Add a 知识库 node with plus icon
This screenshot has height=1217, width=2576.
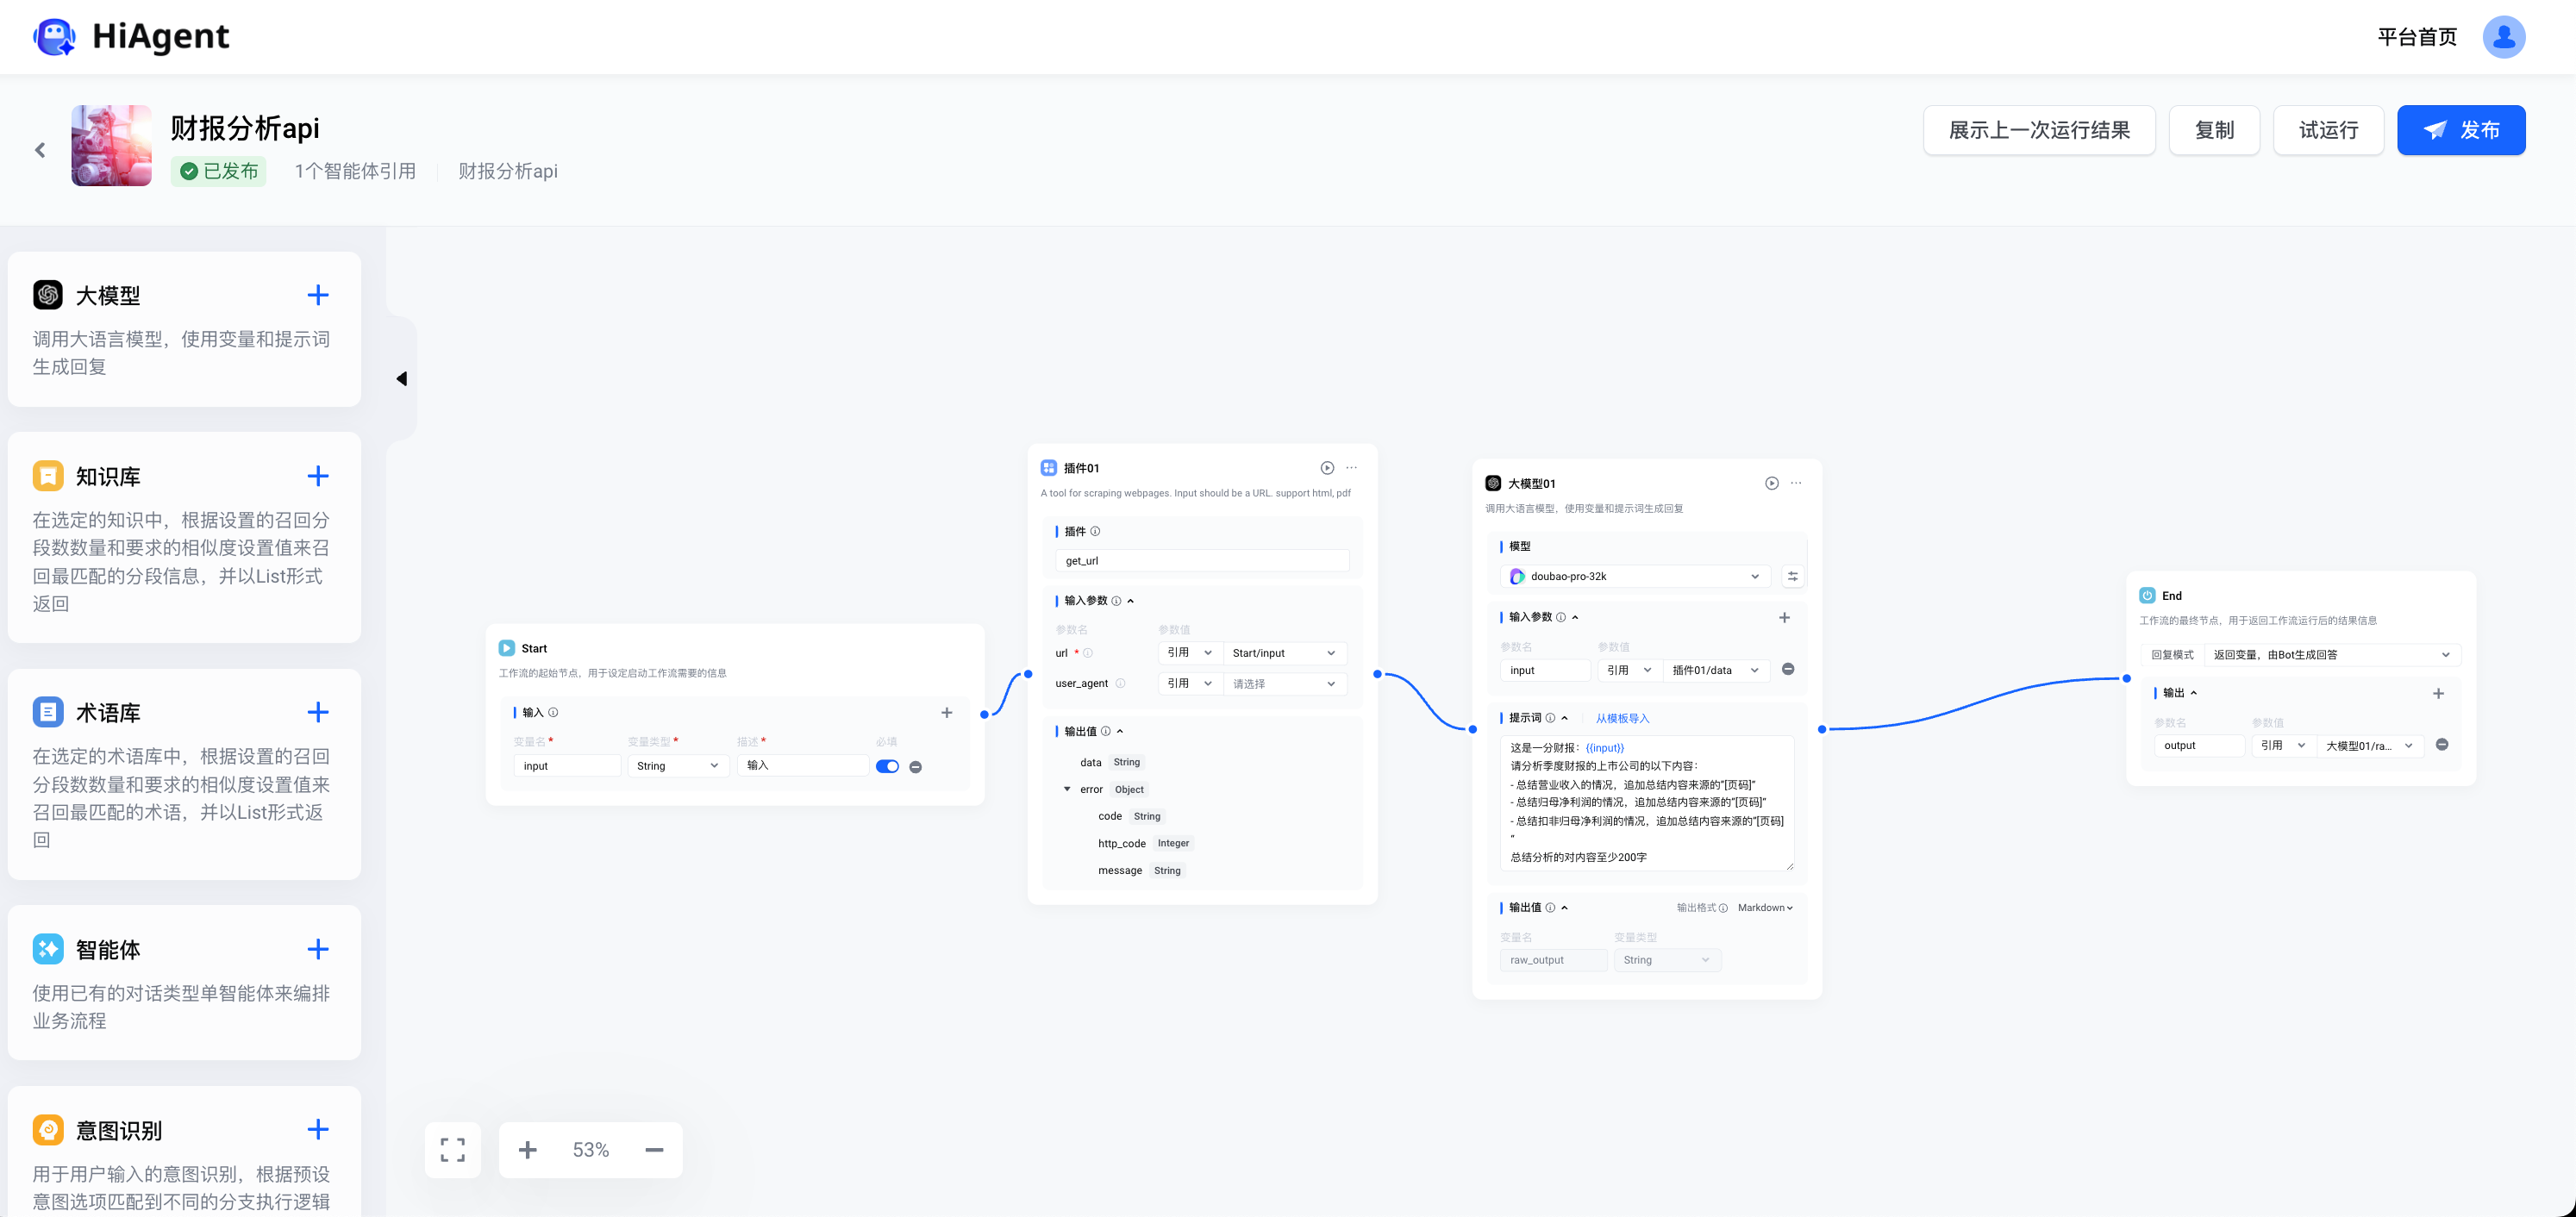point(318,476)
